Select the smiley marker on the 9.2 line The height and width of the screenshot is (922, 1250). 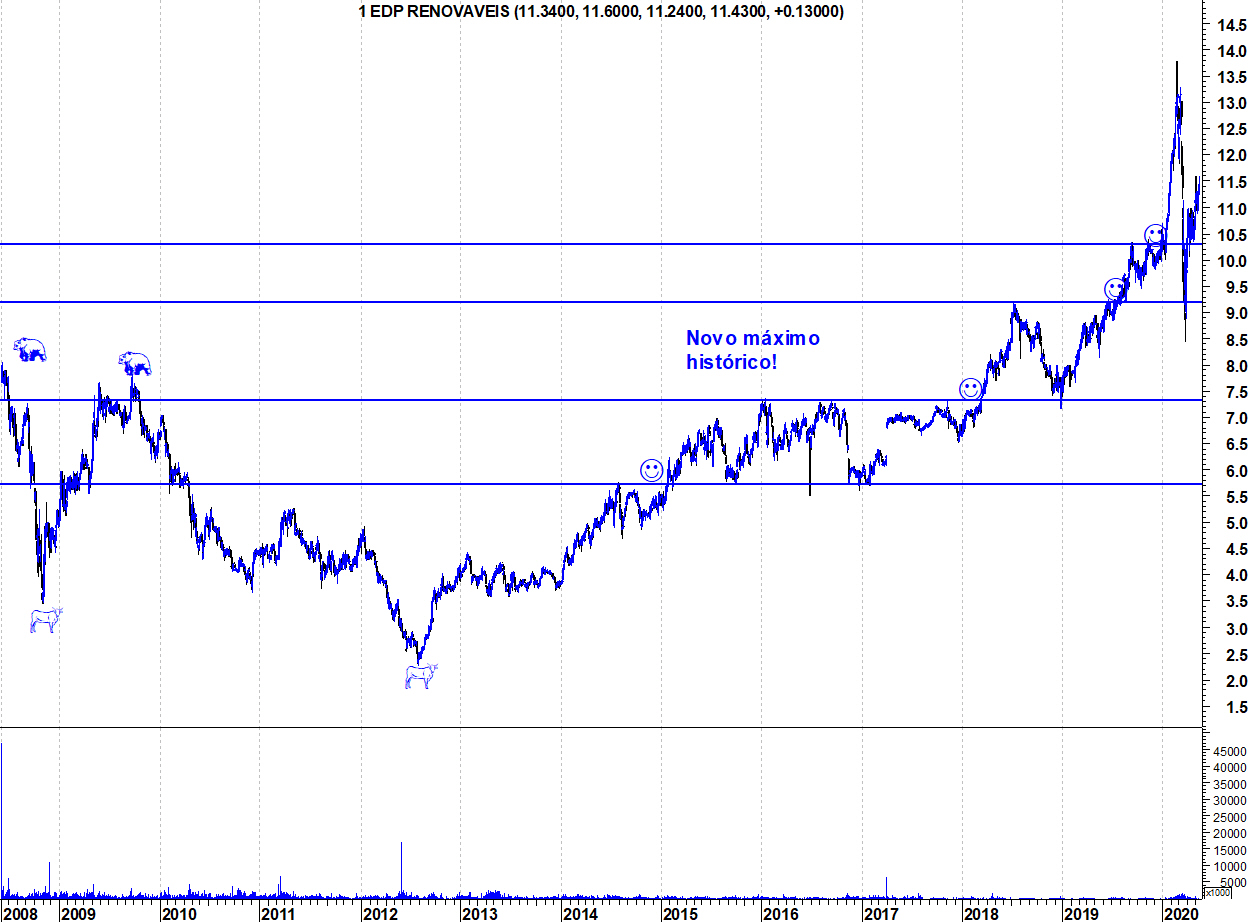[1115, 290]
